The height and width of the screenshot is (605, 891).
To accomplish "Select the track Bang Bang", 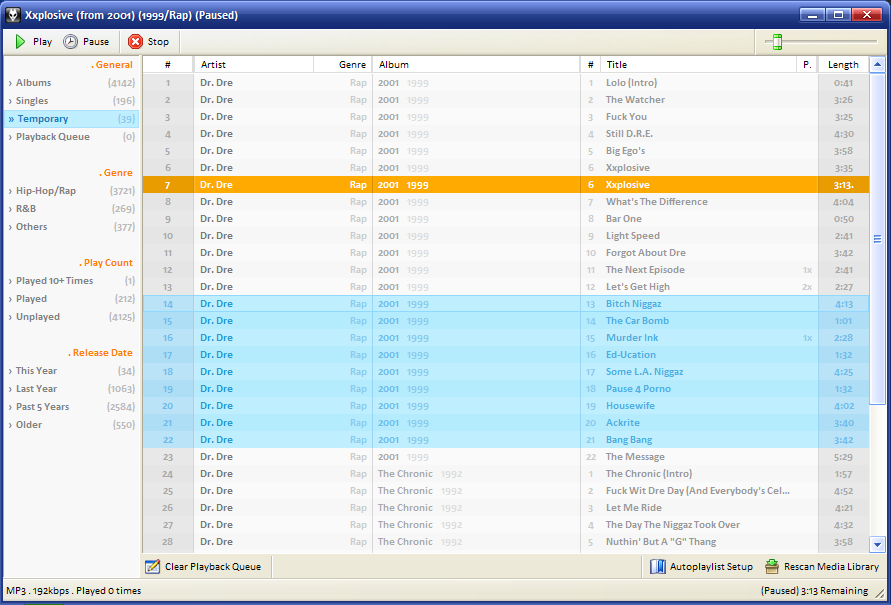I will click(506, 440).
